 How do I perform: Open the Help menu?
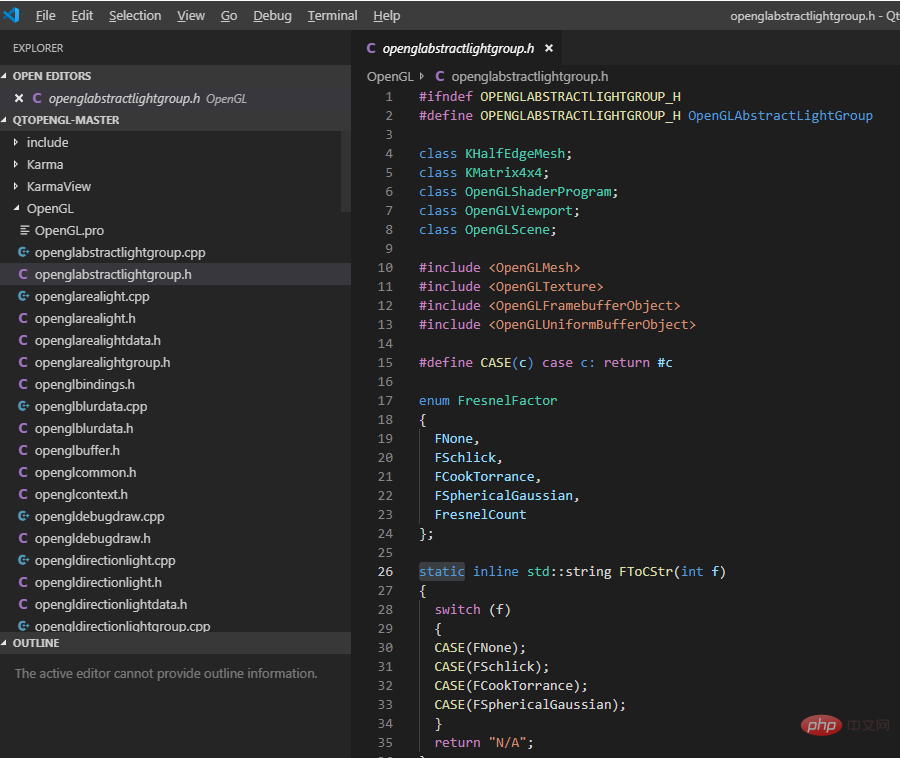[387, 15]
